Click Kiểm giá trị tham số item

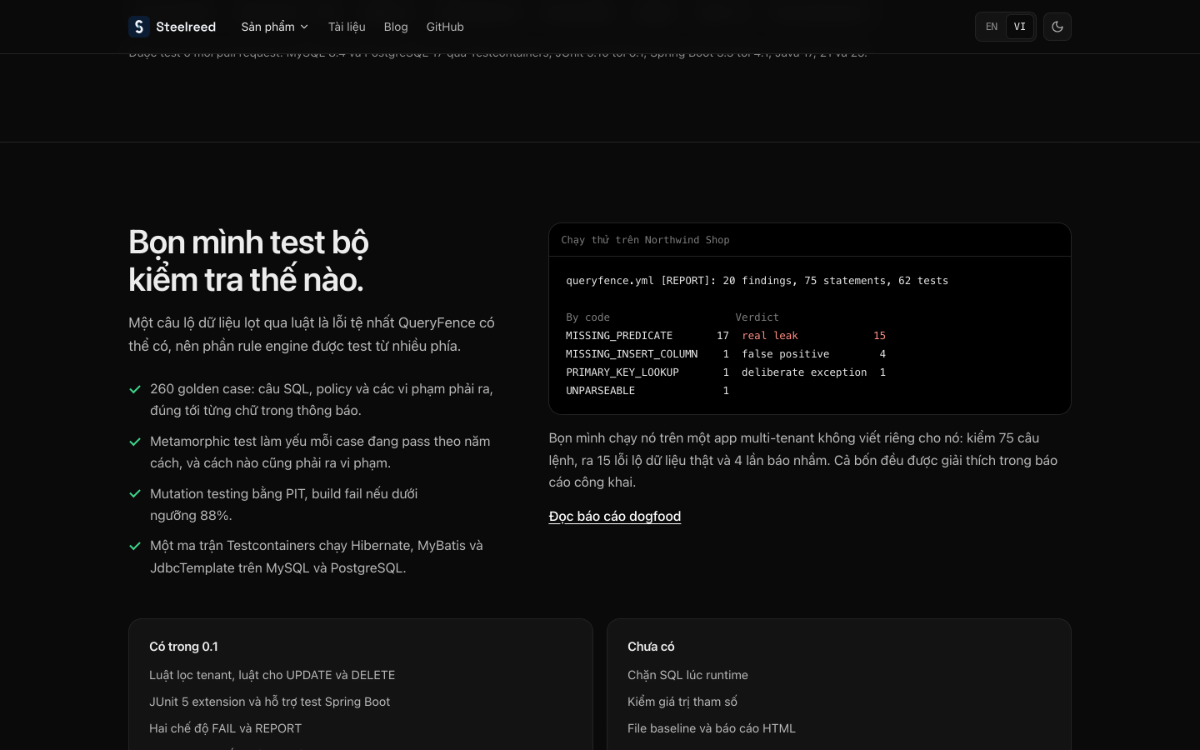[683, 702]
